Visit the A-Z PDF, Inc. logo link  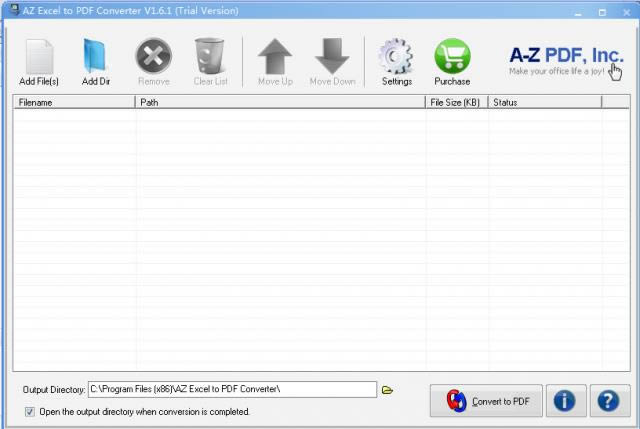coord(566,61)
